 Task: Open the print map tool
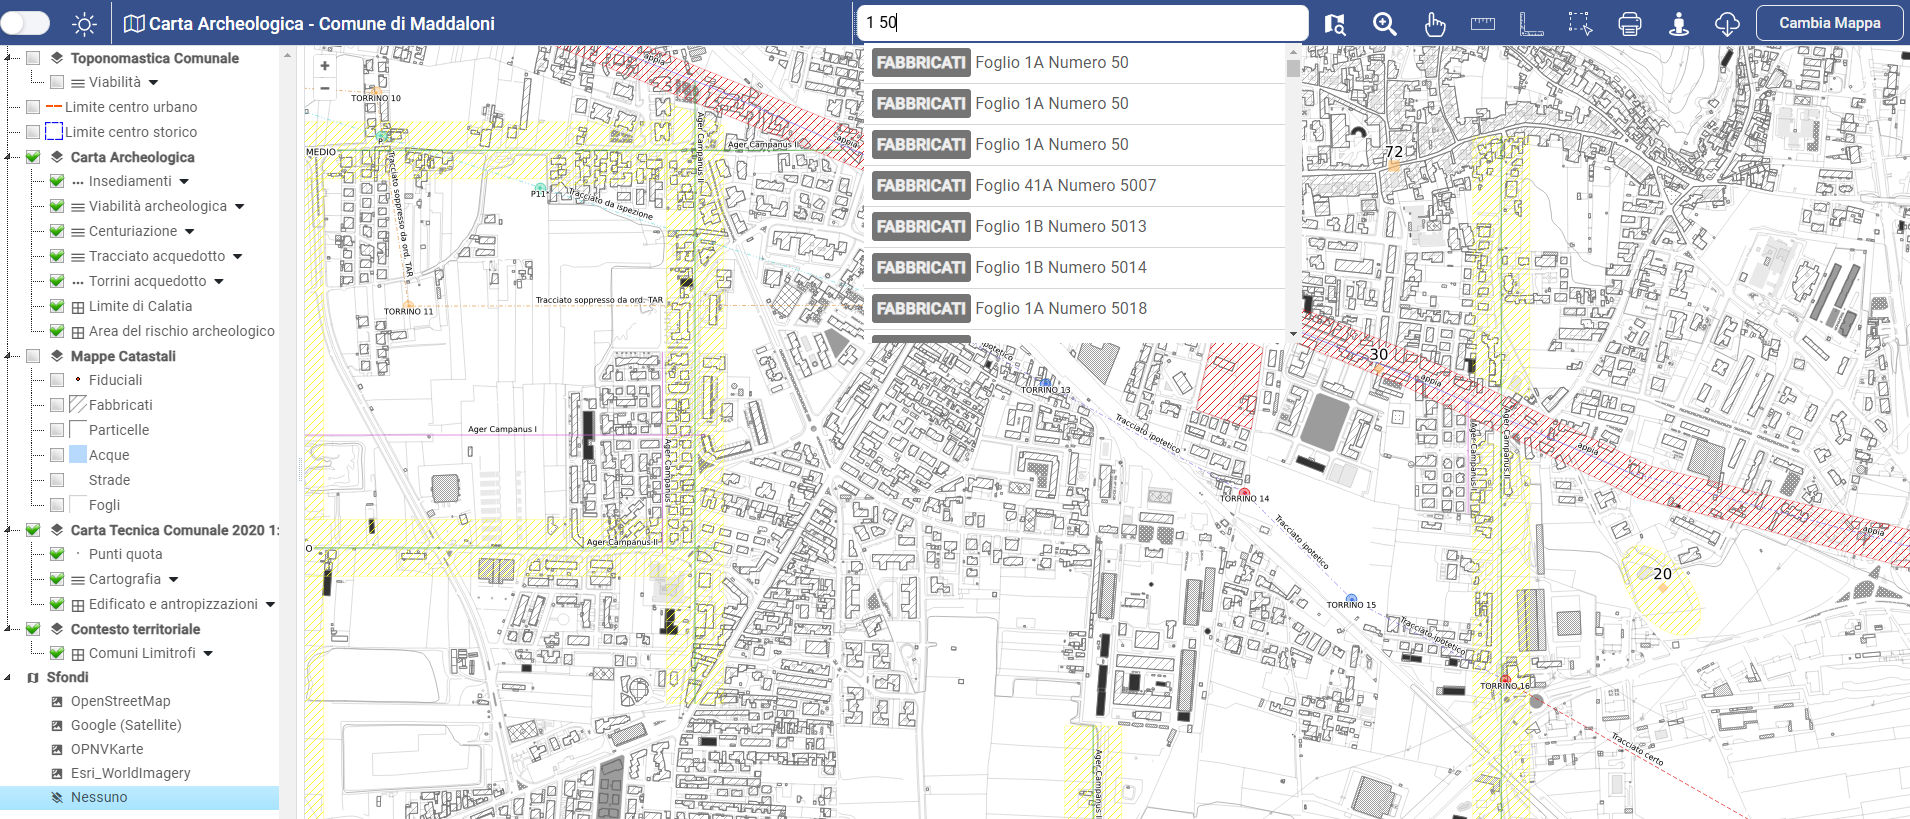1629,24
